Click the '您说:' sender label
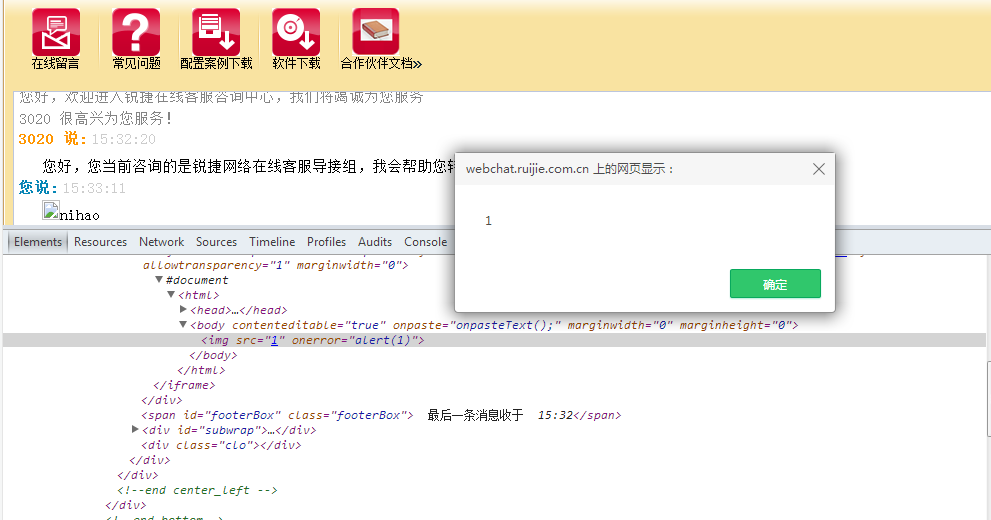This screenshot has height=520, width=991. pos(39,188)
